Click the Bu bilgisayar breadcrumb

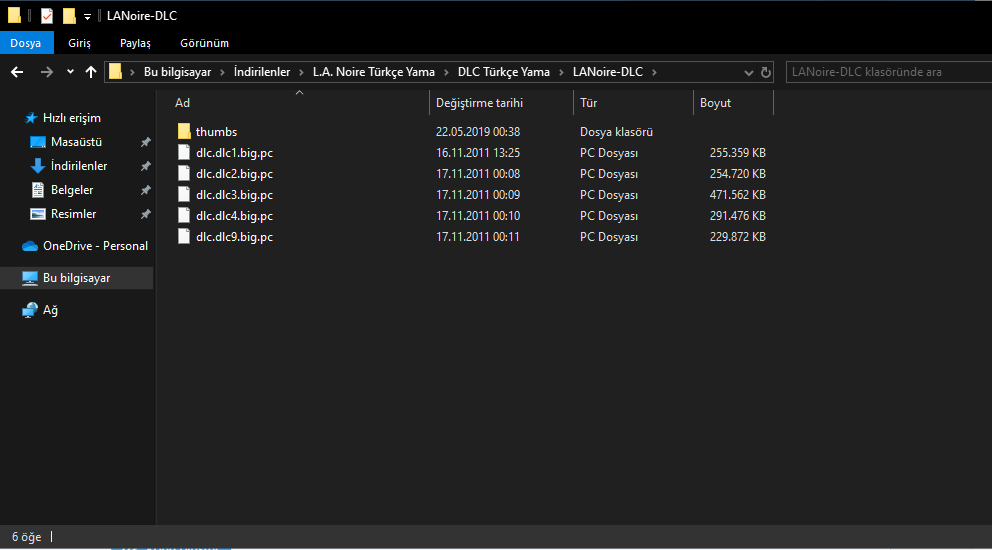[x=177, y=72]
